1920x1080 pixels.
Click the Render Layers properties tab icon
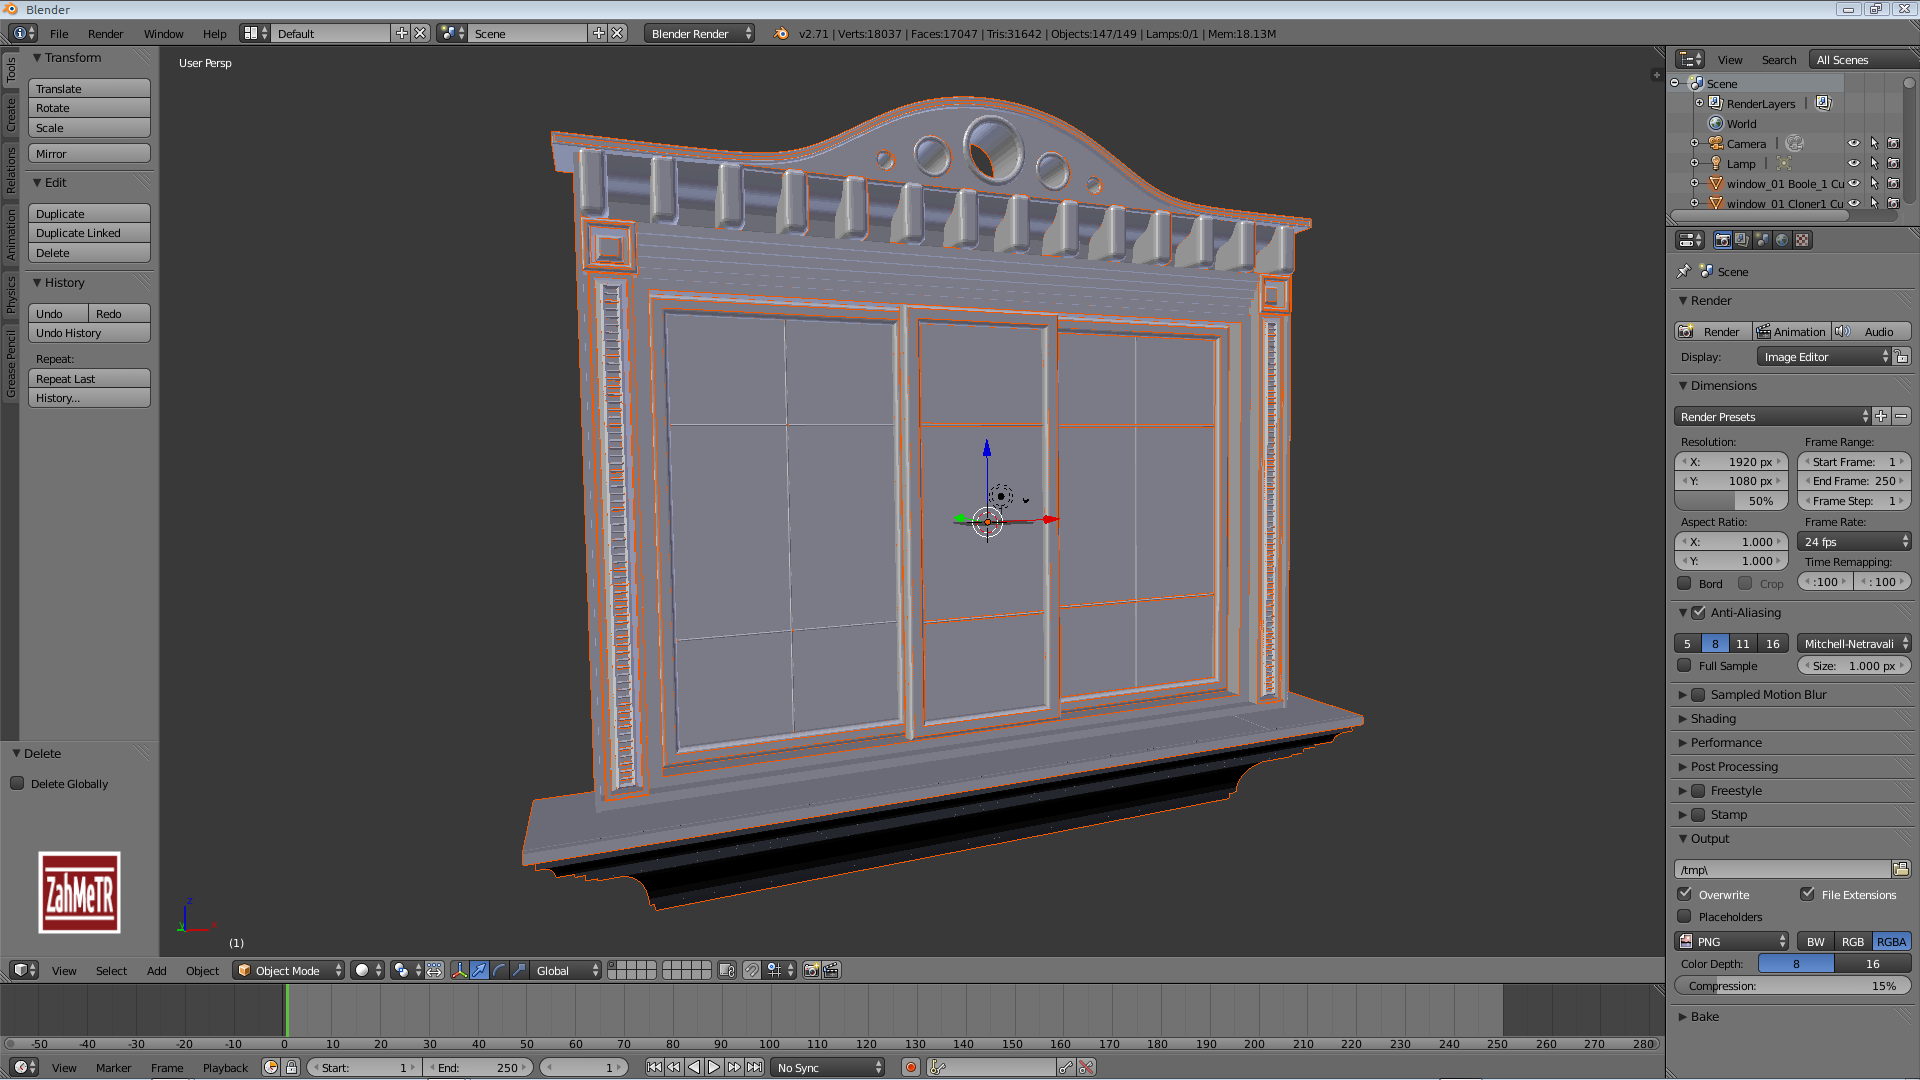(x=1742, y=240)
